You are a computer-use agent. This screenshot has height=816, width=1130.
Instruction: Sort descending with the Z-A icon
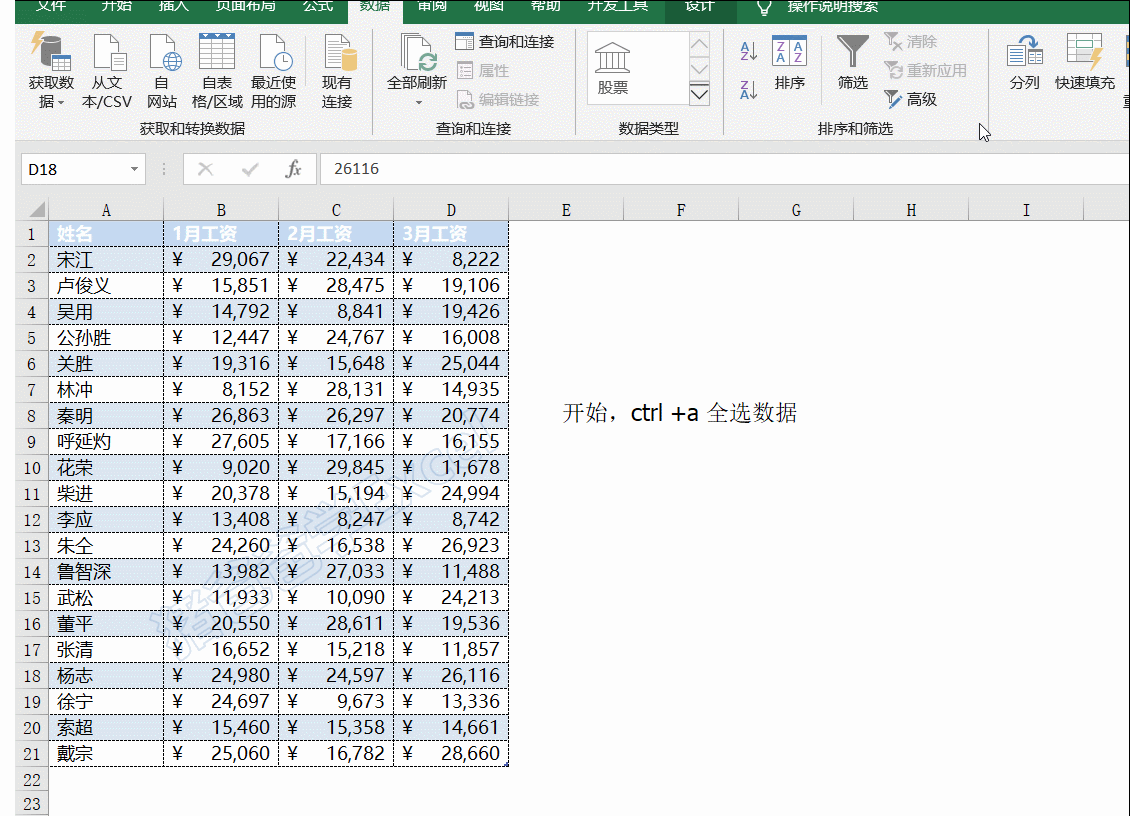coord(748,90)
